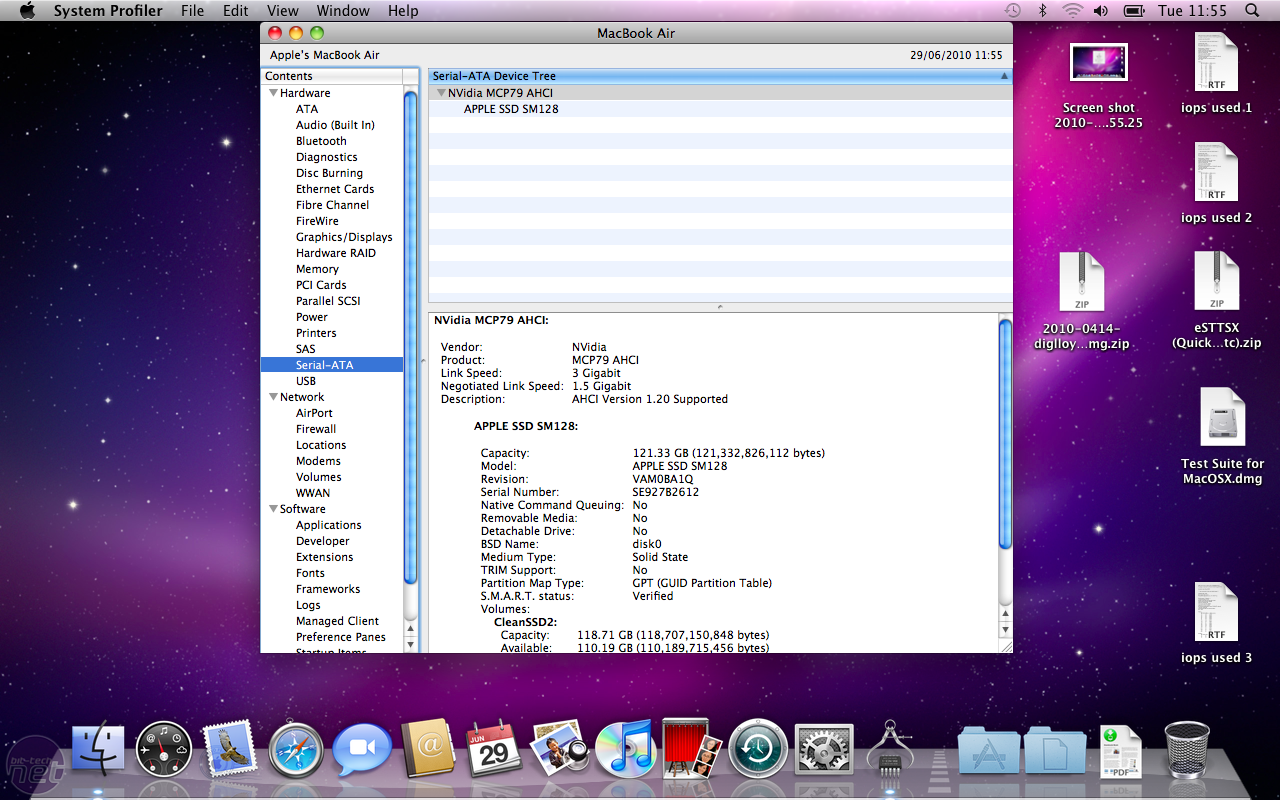Click the details pane scrollbar
1280x800 pixels.
tap(1005, 433)
